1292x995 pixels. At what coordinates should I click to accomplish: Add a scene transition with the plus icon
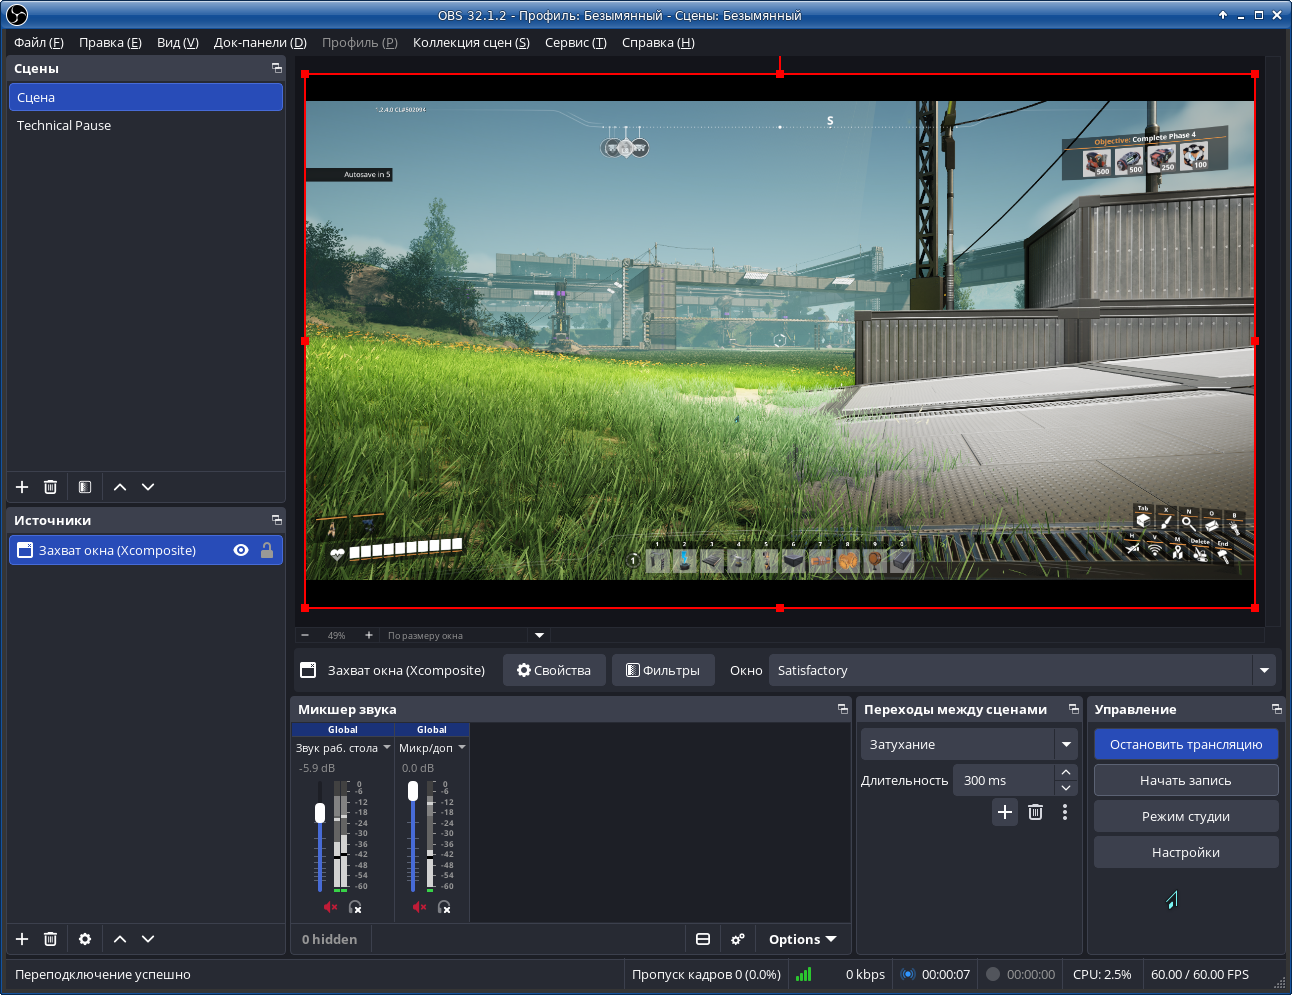(1005, 812)
